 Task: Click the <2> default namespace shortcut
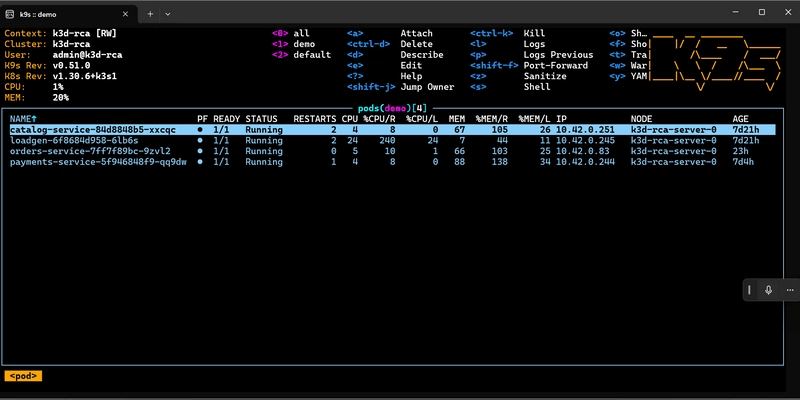(301, 55)
